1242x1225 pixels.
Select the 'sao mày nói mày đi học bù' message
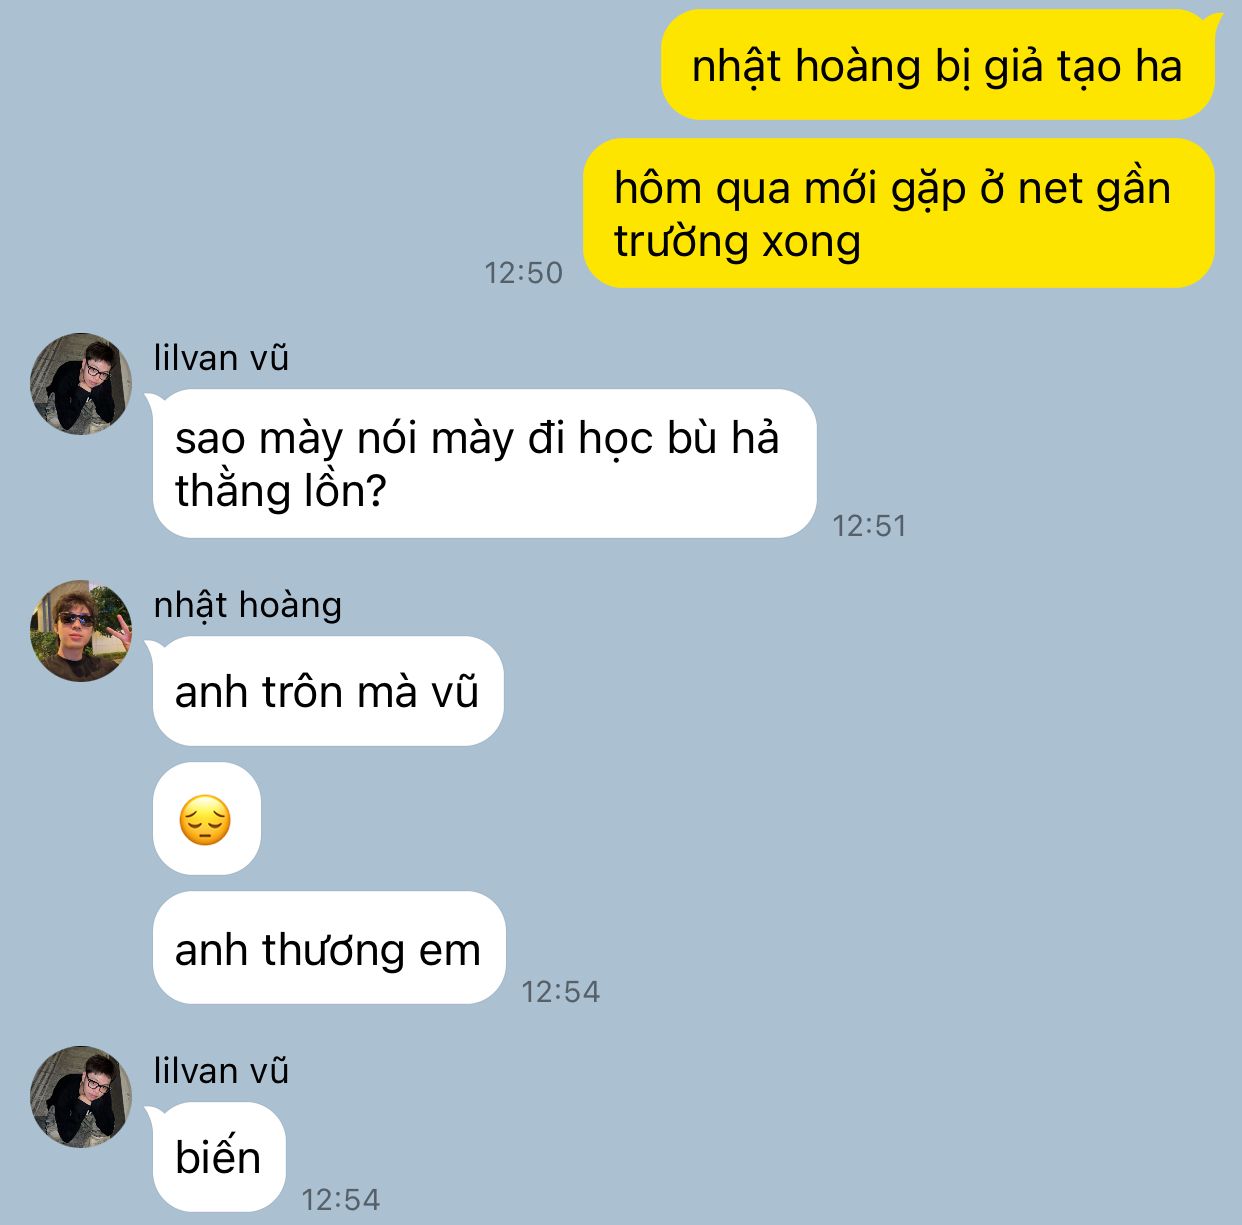click(485, 463)
